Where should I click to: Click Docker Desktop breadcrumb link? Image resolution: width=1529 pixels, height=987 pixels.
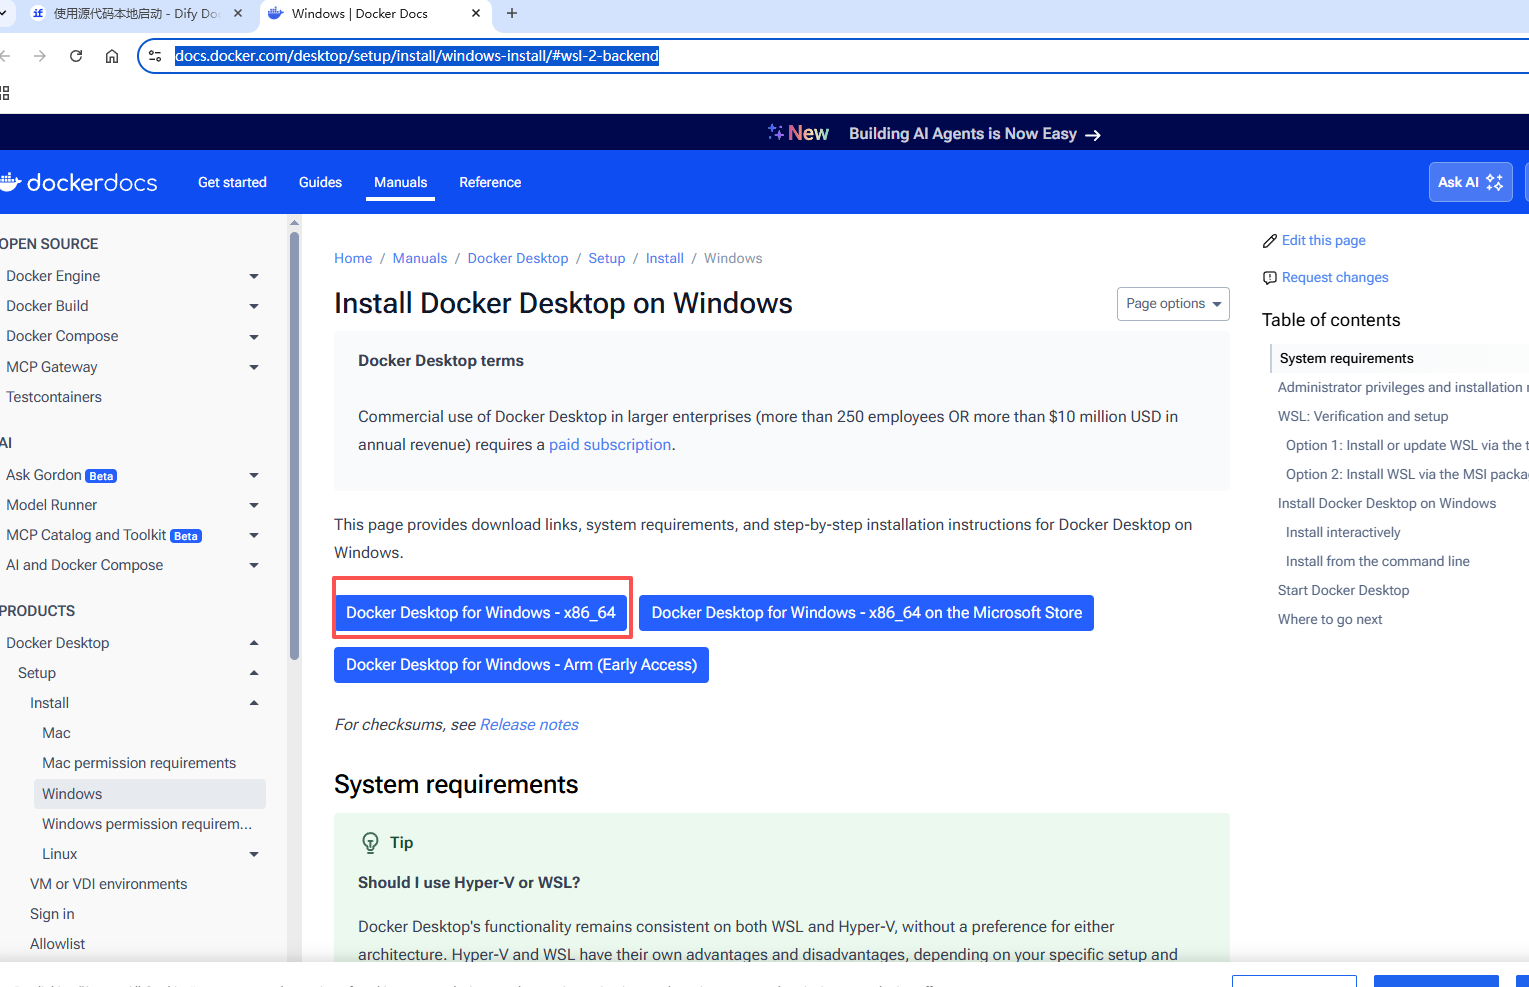(518, 258)
